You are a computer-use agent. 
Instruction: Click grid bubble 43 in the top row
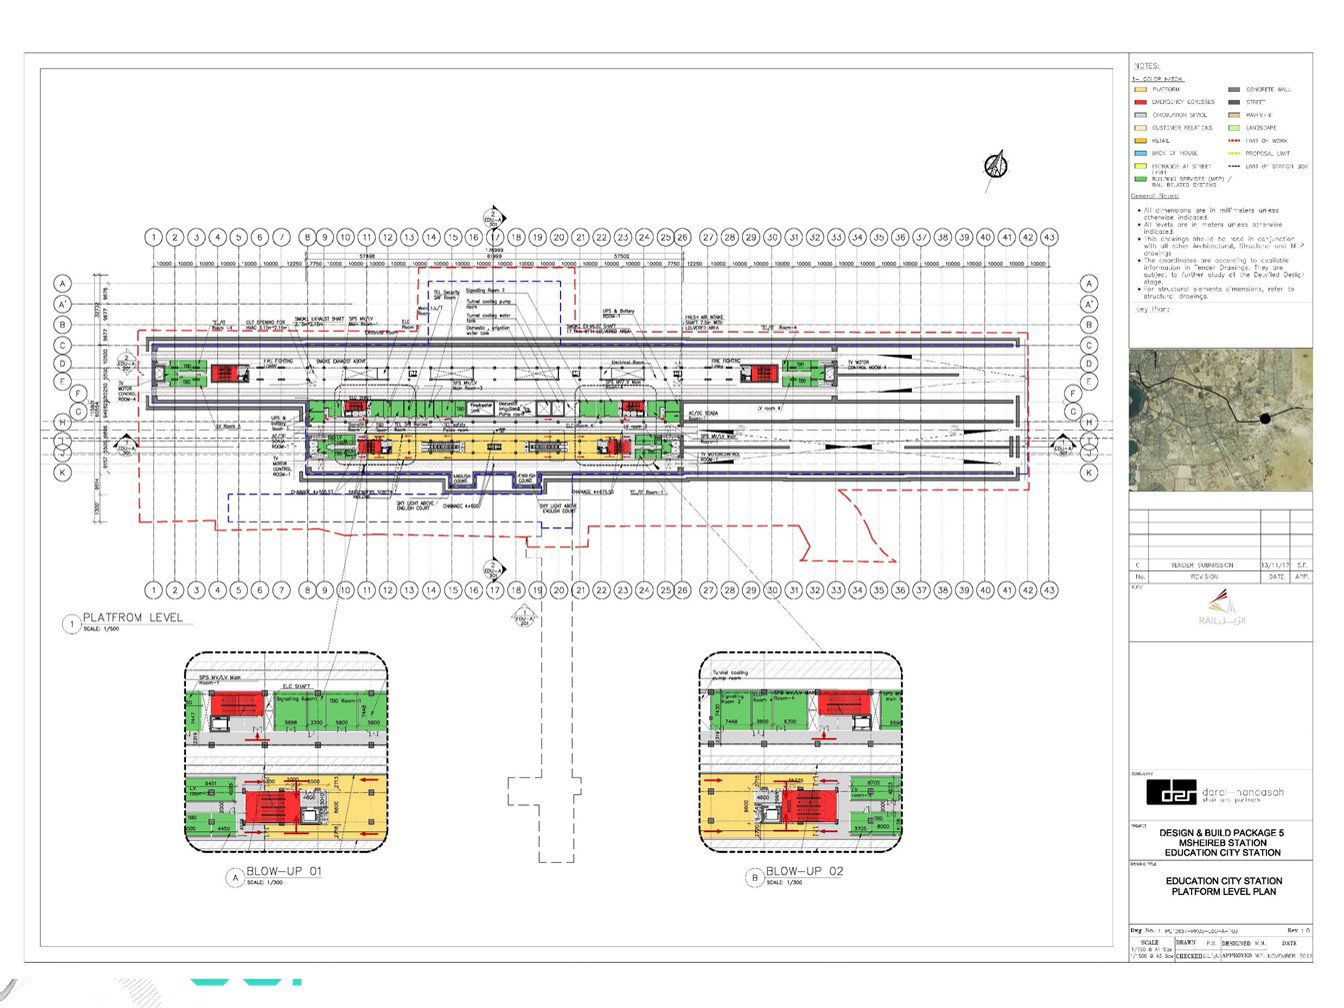[x=1049, y=238]
